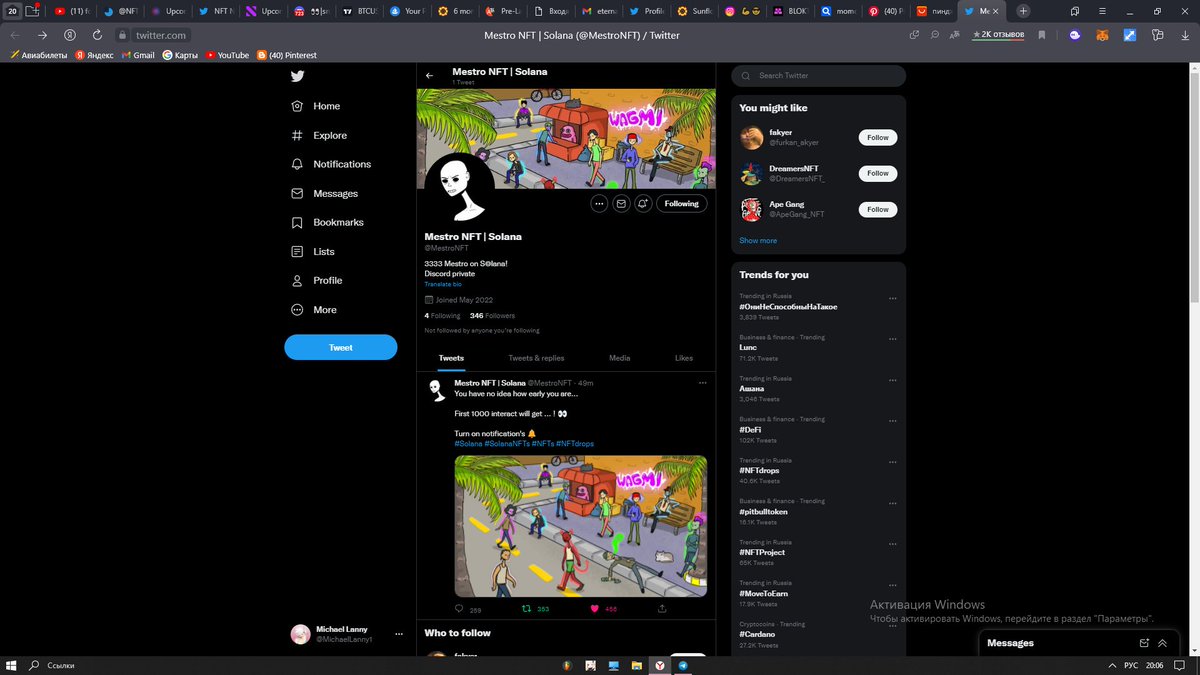The width and height of the screenshot is (1200, 675).
Task: Switch to Likes tab
Action: [x=684, y=358]
